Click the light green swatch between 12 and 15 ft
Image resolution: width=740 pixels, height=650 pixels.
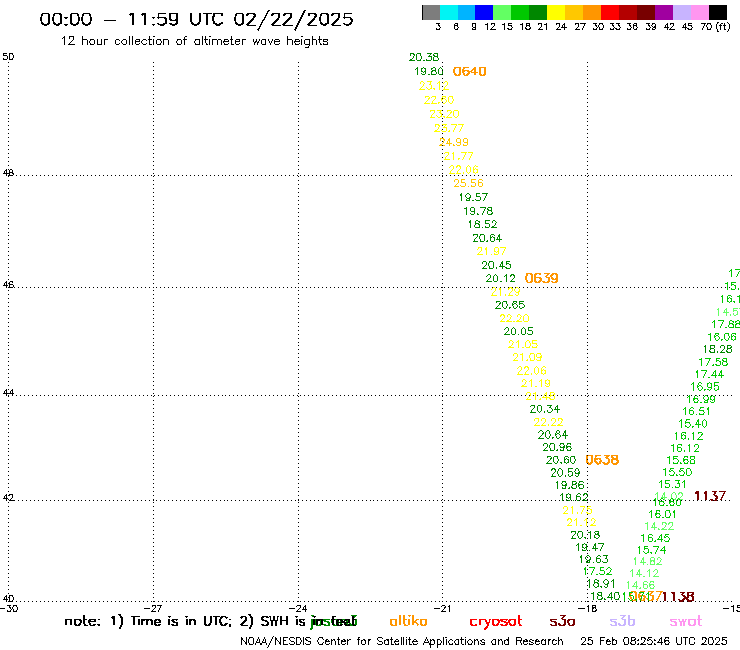coord(502,12)
